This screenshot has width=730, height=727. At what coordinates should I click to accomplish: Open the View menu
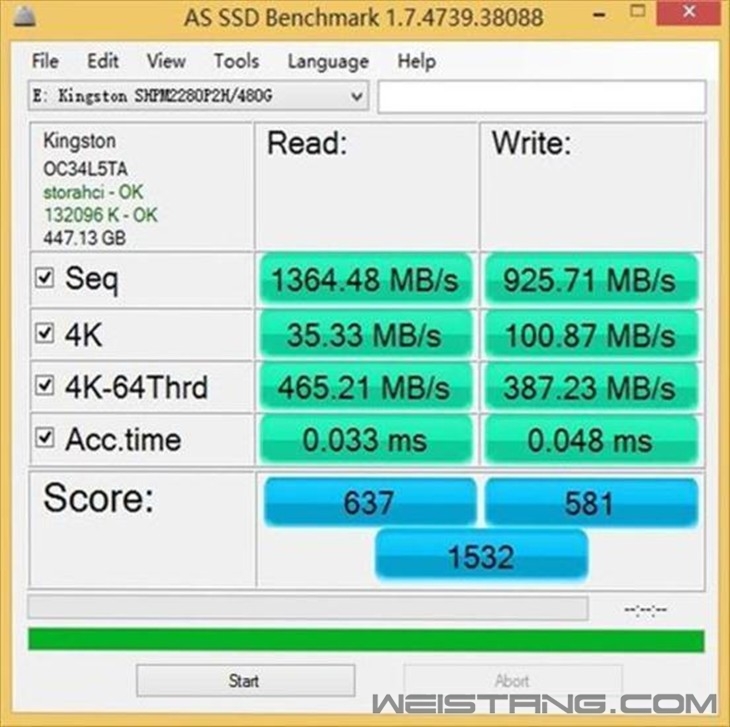click(x=166, y=61)
